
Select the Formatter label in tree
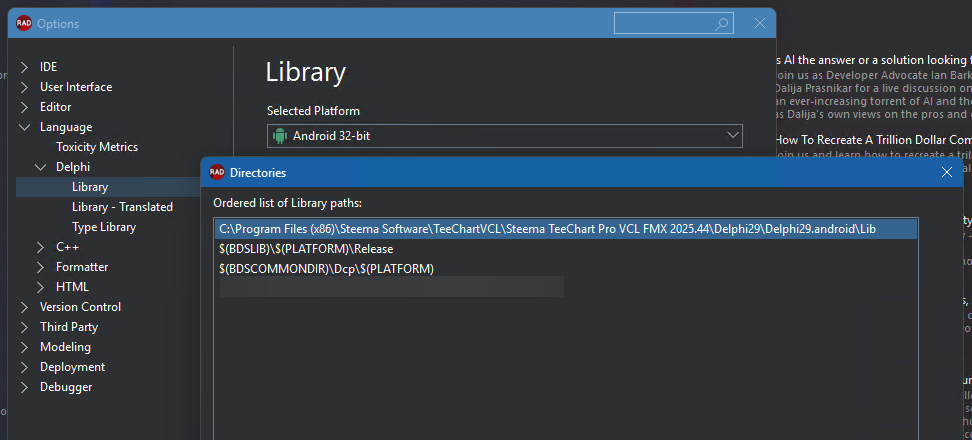[82, 267]
